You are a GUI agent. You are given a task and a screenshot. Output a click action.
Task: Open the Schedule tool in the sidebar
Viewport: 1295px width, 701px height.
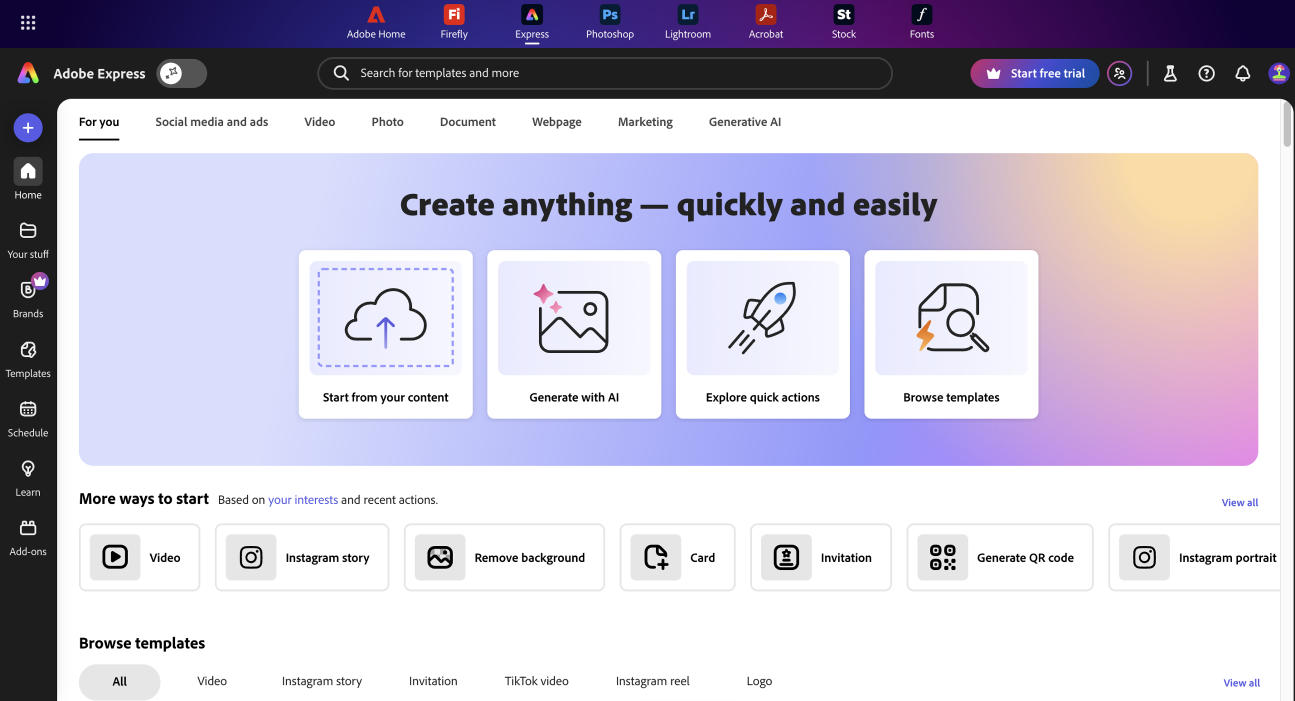point(27,417)
